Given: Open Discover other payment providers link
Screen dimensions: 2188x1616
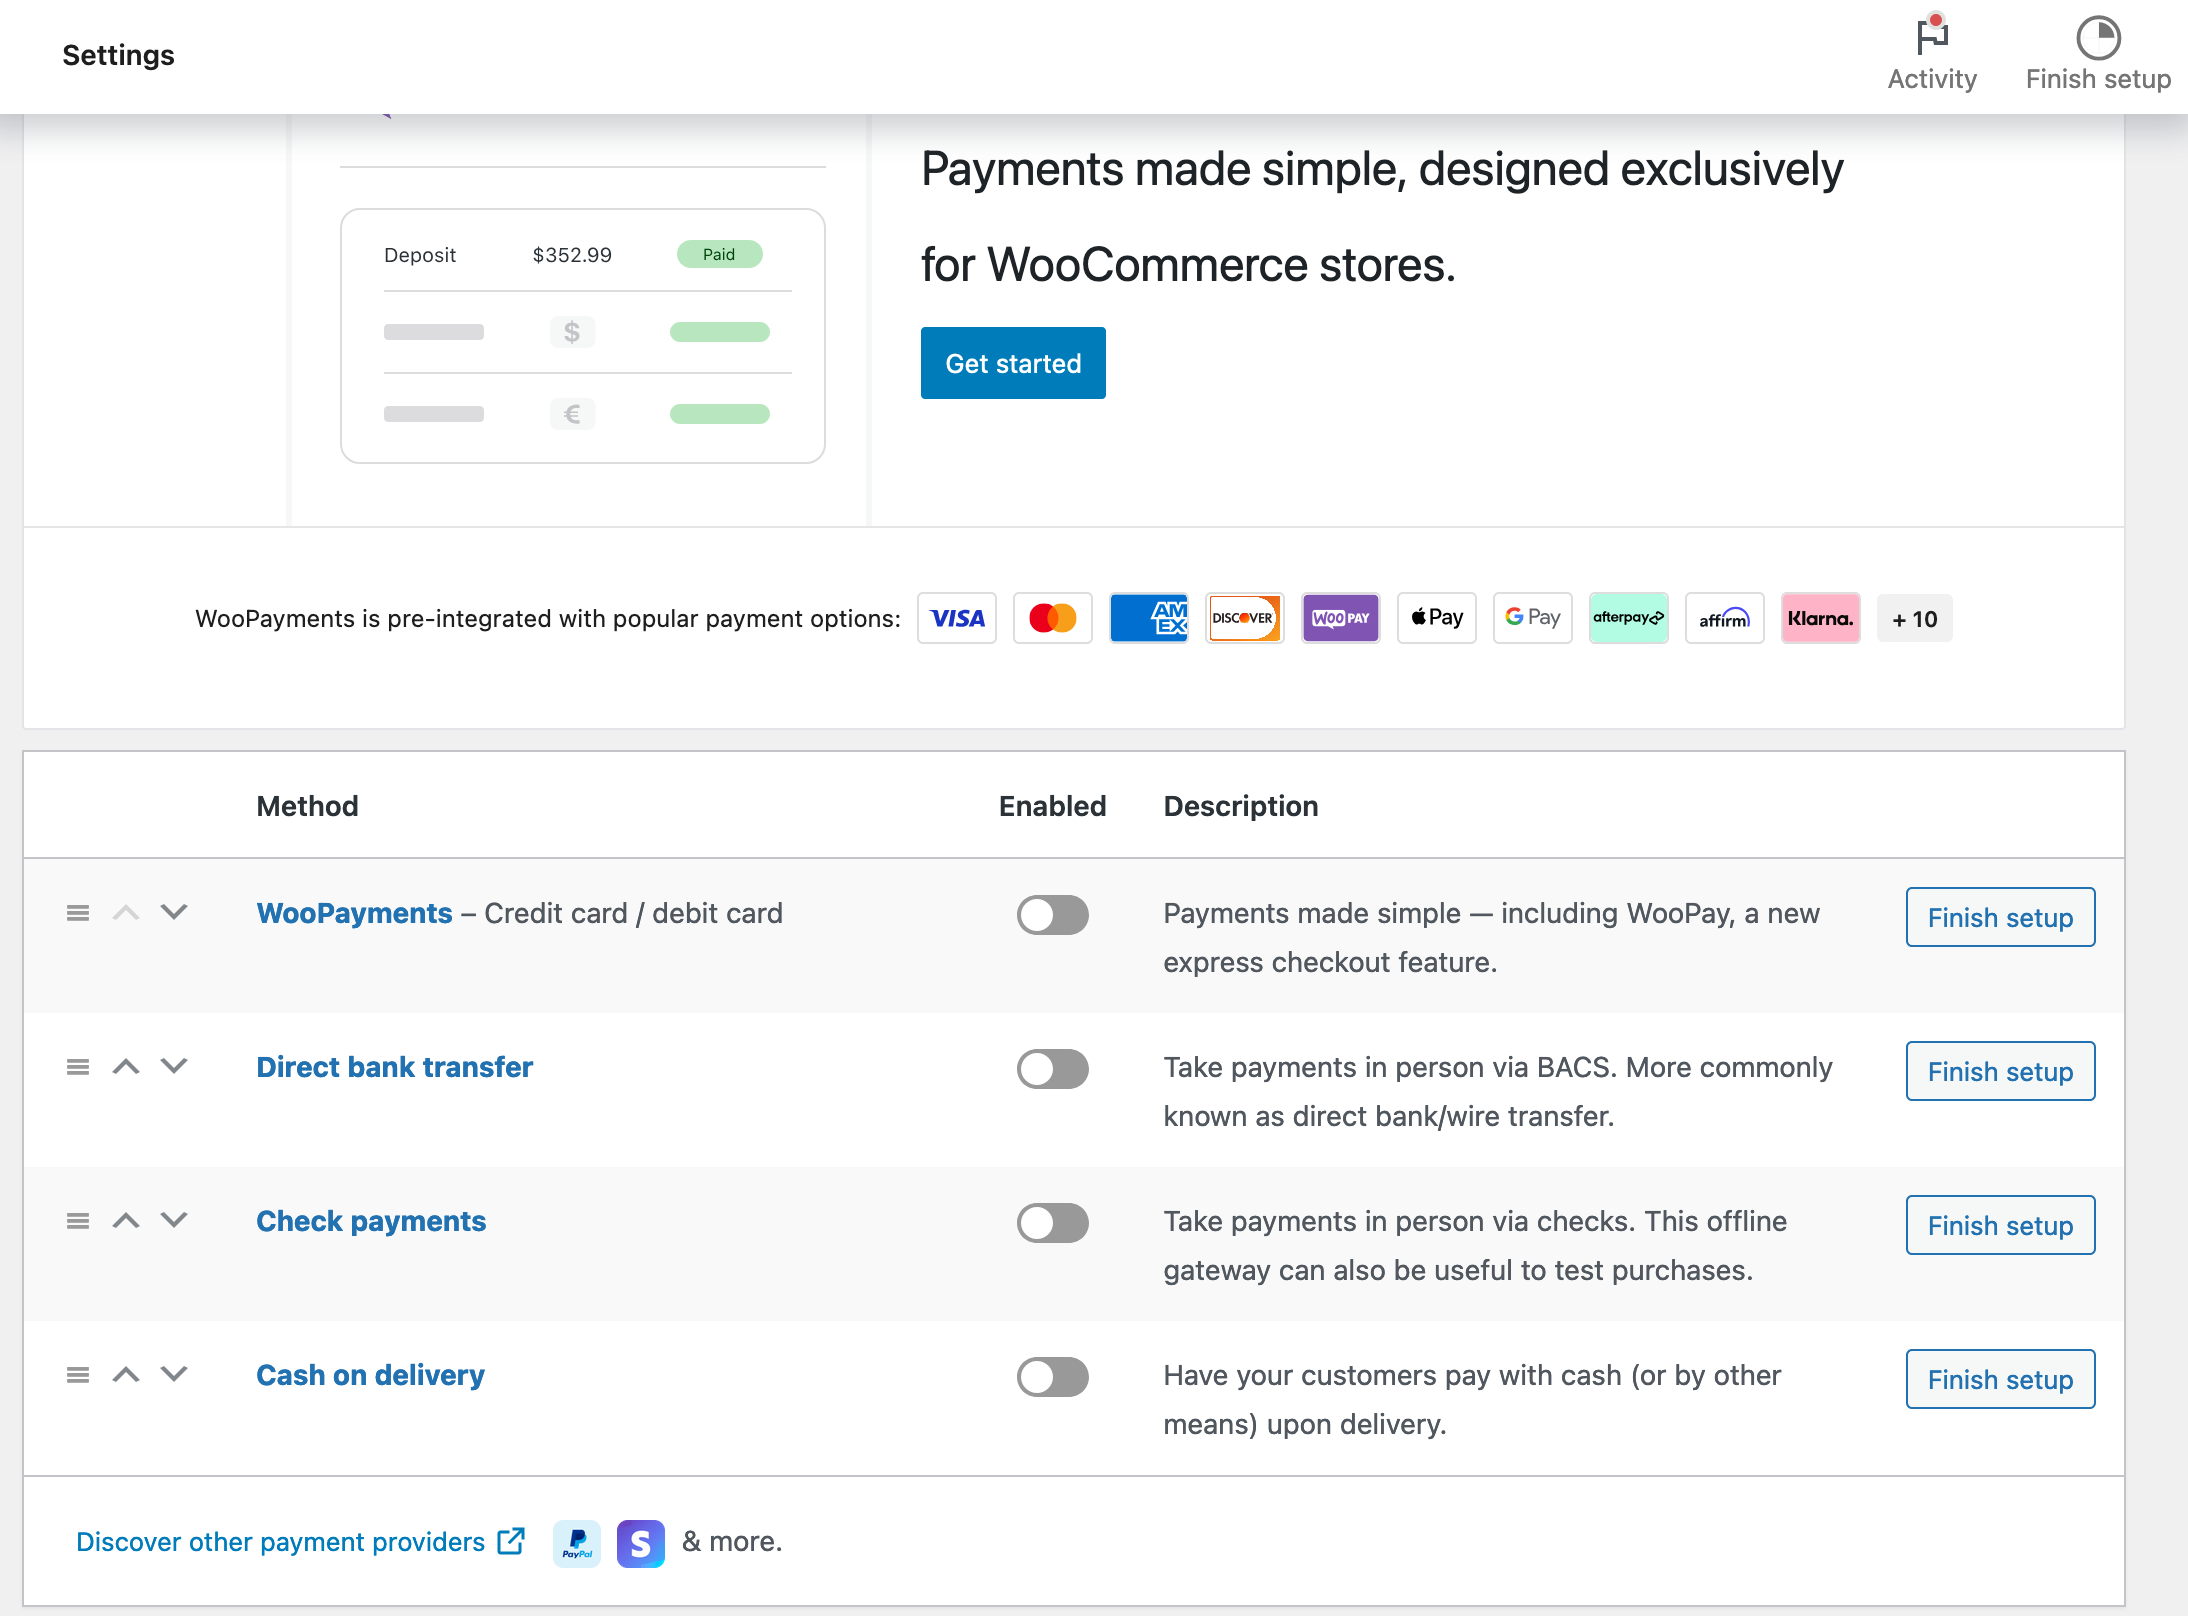Looking at the screenshot, I should [x=280, y=1541].
